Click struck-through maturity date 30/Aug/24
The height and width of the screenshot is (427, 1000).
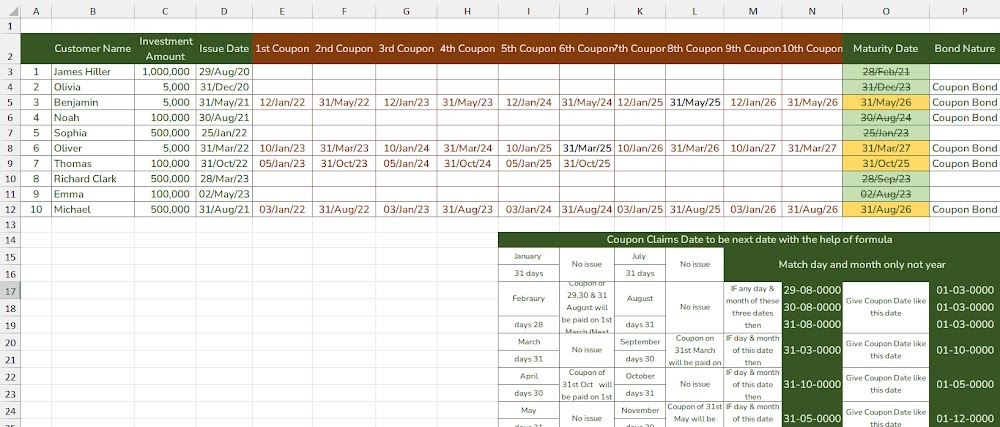tap(885, 117)
